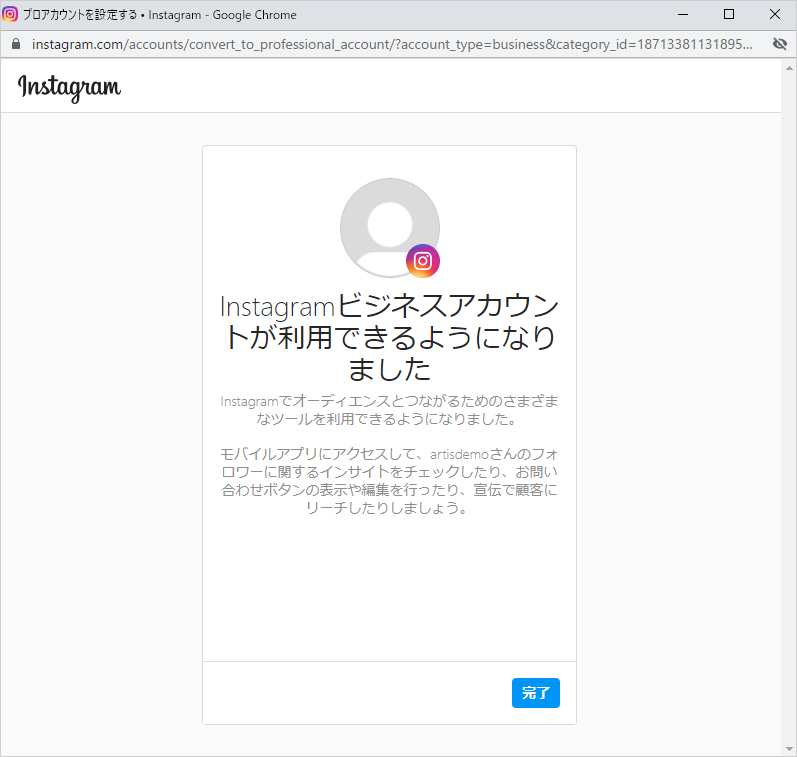Select the instagram.com URL in address bar
This screenshot has height=757, width=797.
point(392,44)
